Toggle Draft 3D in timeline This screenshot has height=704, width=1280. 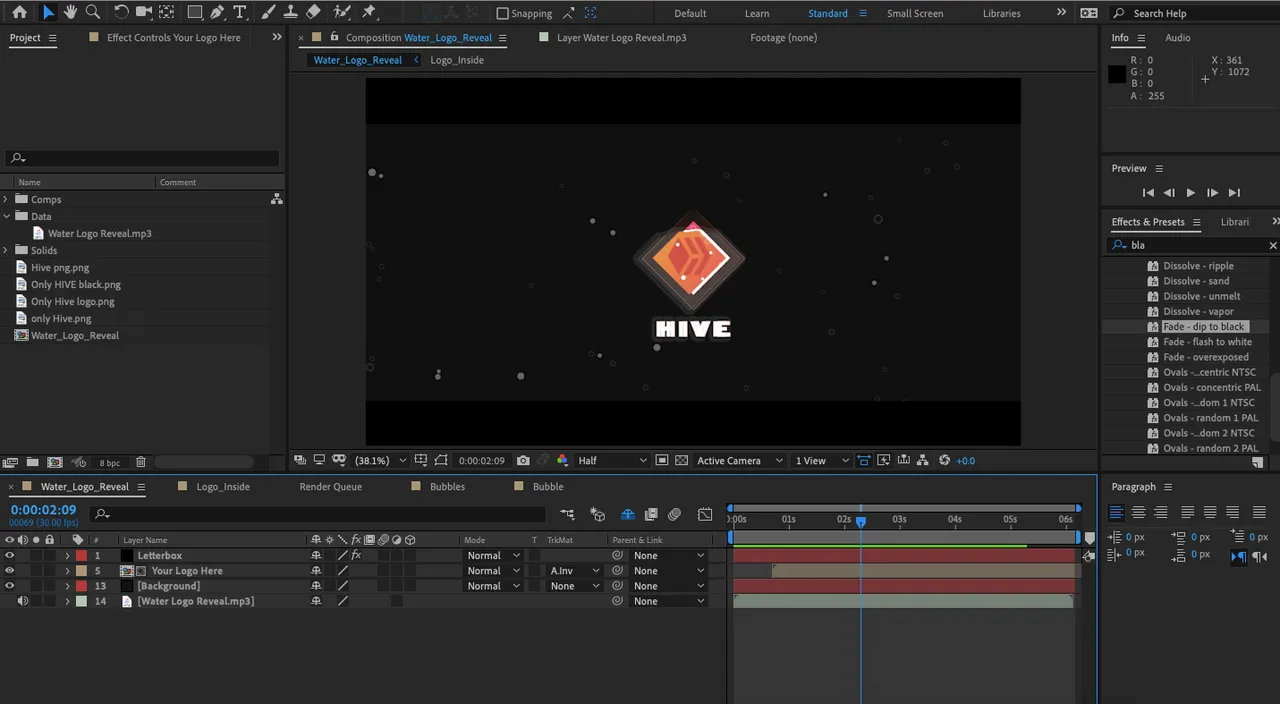point(598,514)
